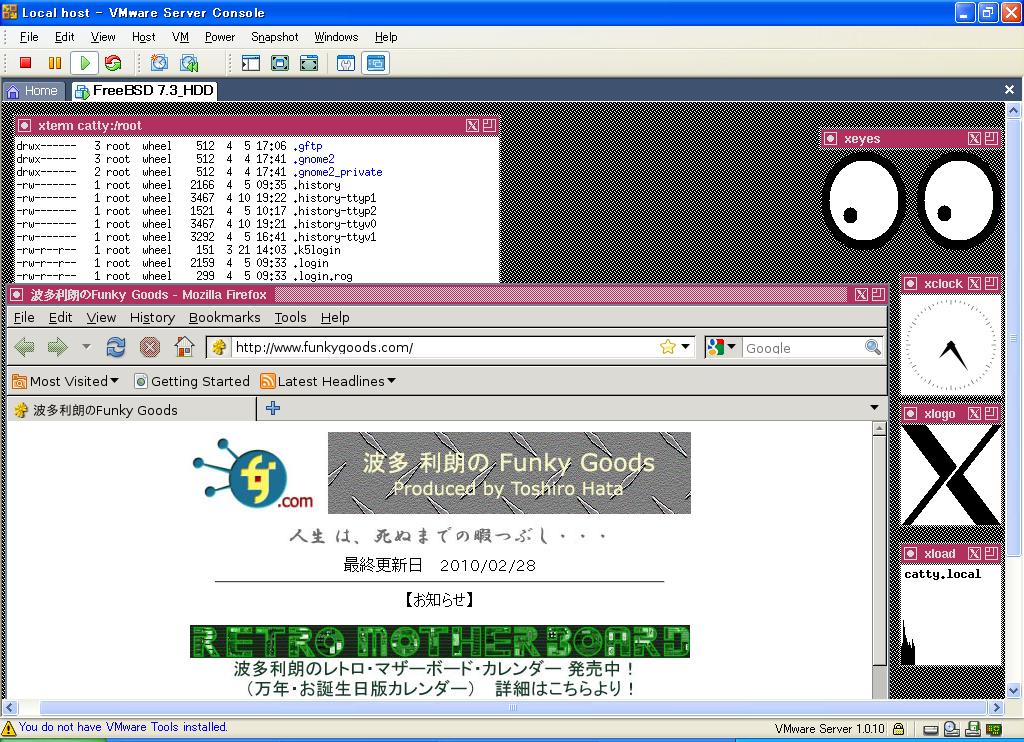
Task: Click the Firefox page vertical scrollbar
Action: point(879,552)
